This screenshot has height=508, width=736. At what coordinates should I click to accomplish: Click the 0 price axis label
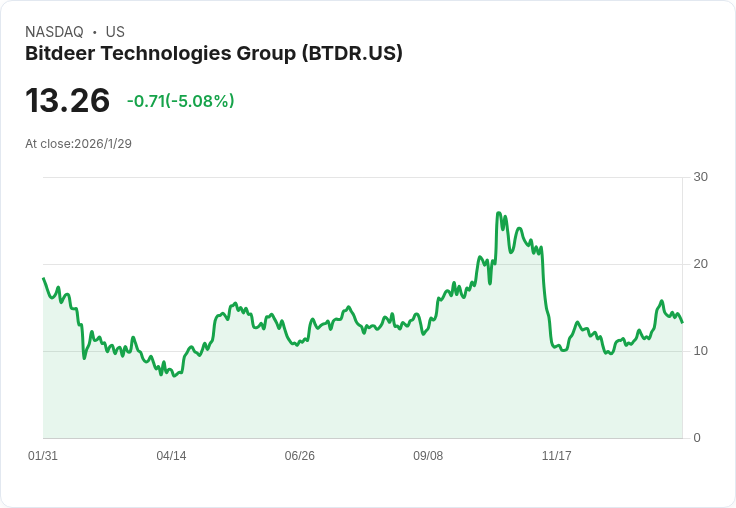[x=697, y=438]
